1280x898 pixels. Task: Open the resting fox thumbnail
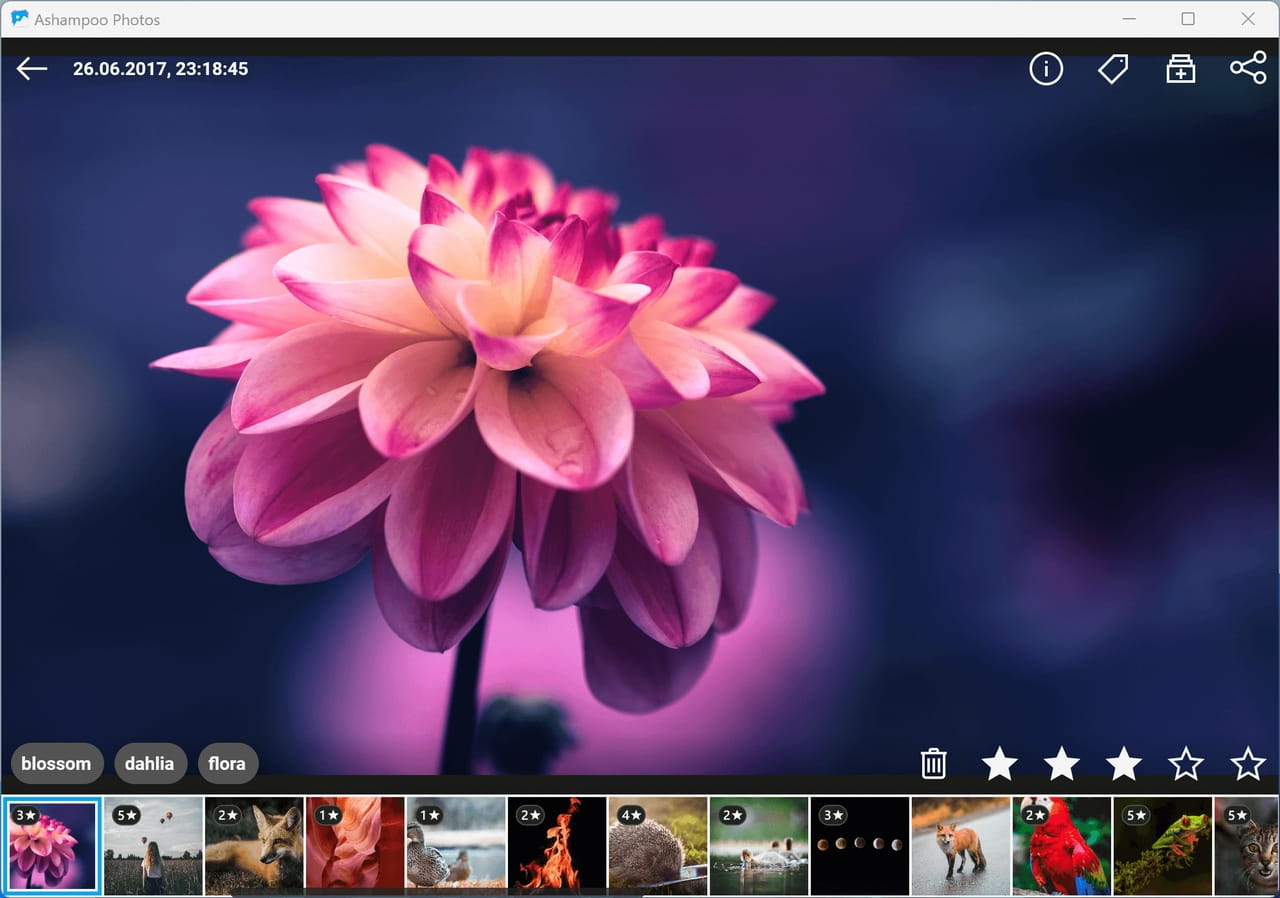[254, 845]
